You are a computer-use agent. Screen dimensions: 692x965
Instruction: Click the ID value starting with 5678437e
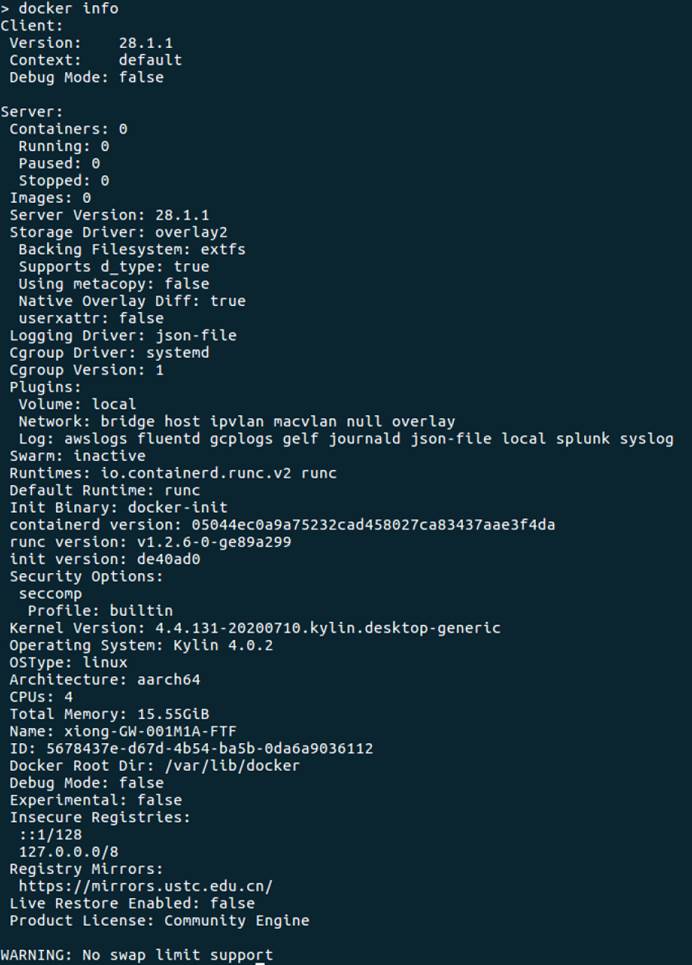(209, 748)
